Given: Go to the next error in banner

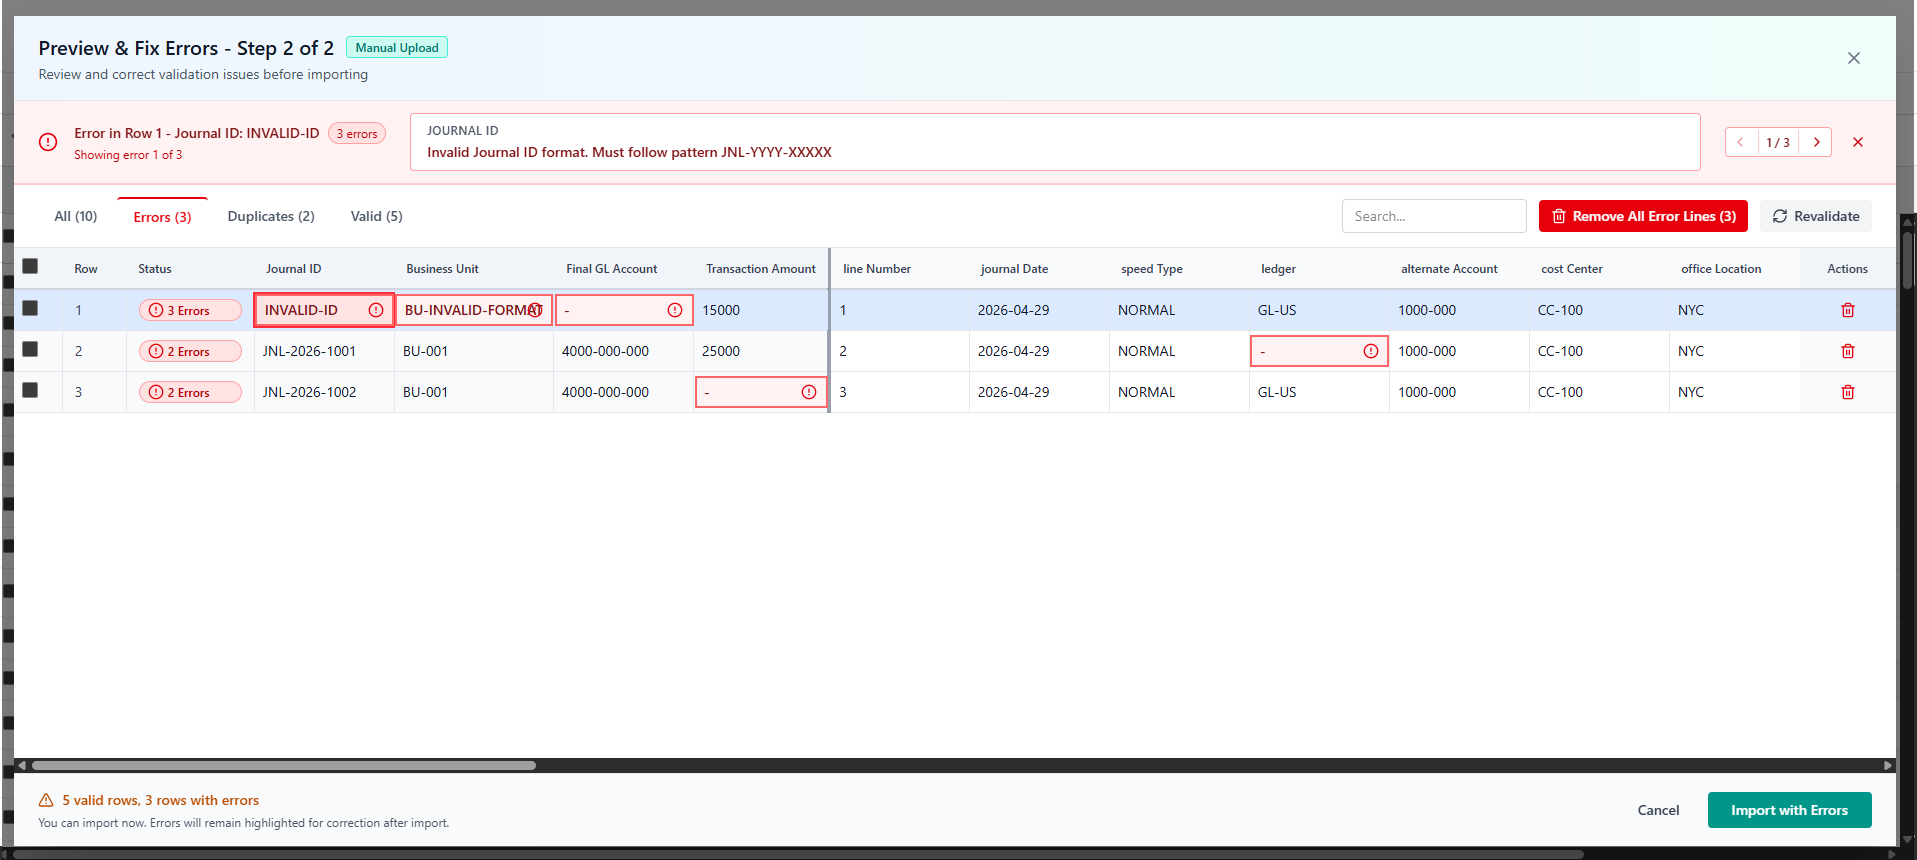Looking at the screenshot, I should click(x=1816, y=142).
